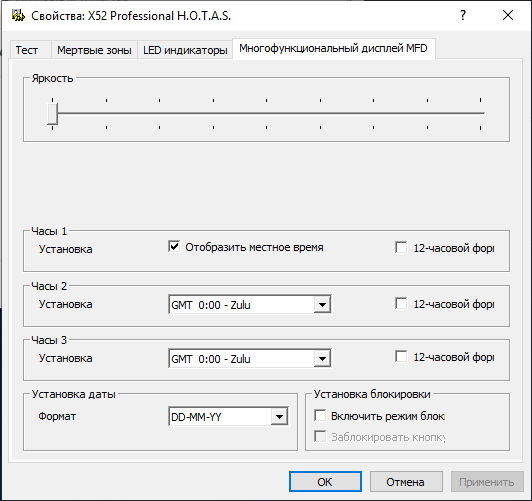Enable 12-hour format for Часы 1
The height and width of the screenshot is (501, 532).
tap(401, 247)
